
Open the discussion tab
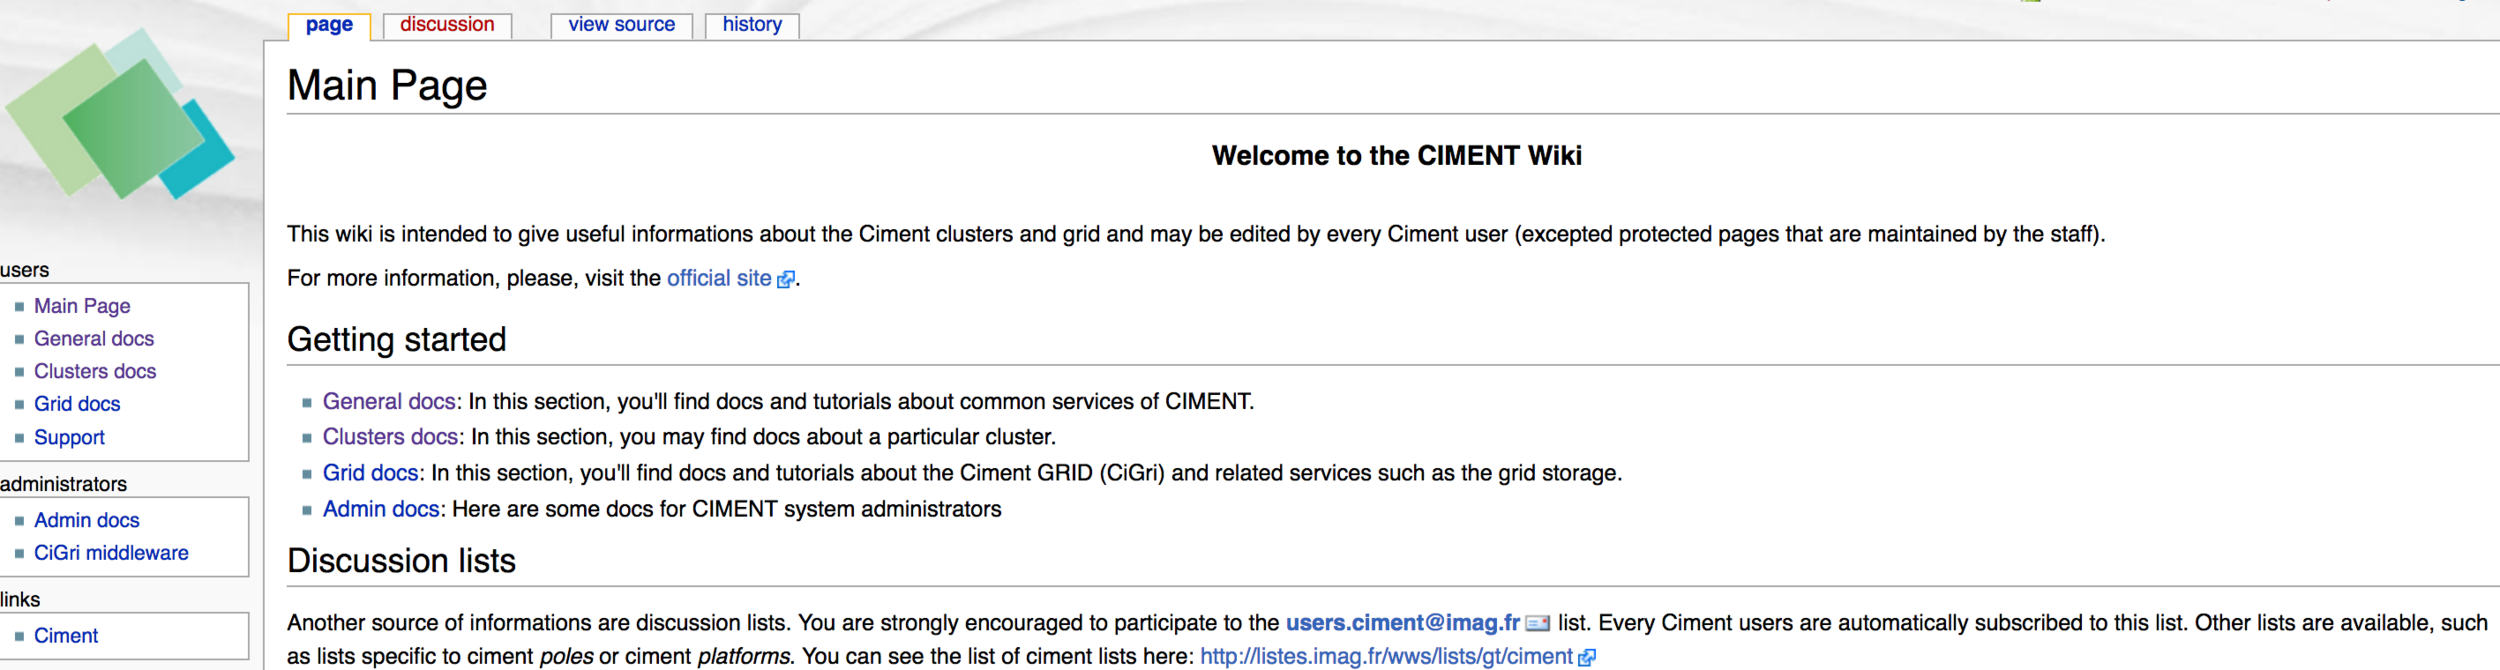tap(447, 25)
